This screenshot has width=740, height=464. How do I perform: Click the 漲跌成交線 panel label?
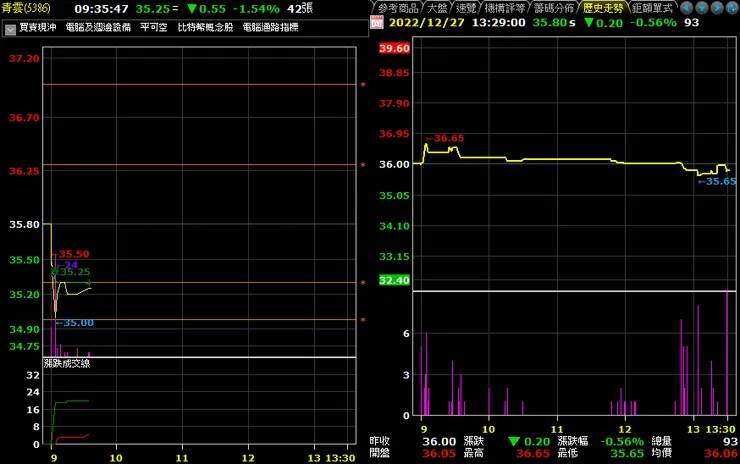(67, 363)
